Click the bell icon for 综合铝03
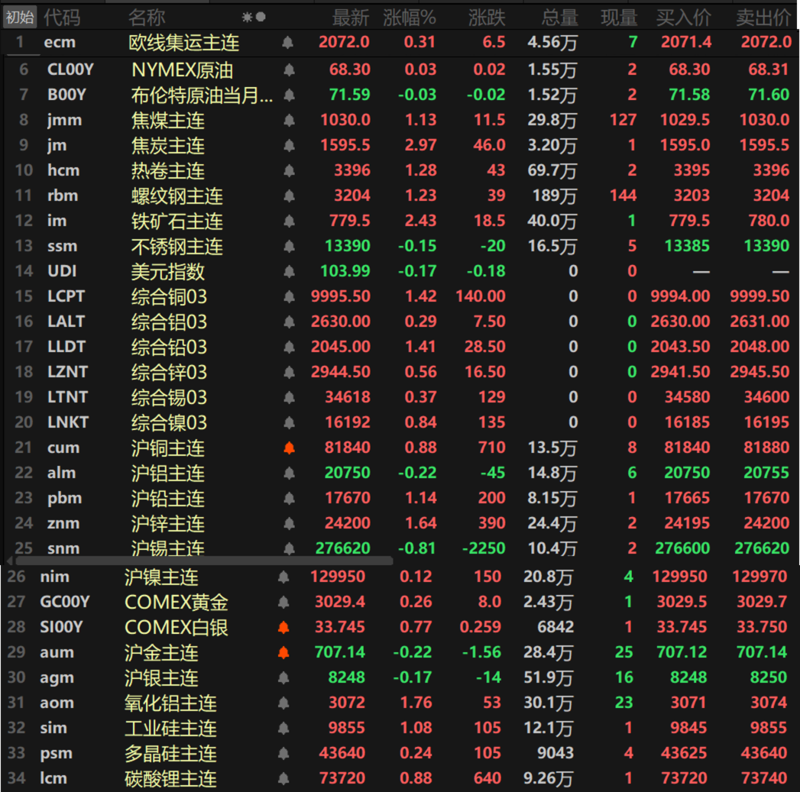 (x=289, y=321)
